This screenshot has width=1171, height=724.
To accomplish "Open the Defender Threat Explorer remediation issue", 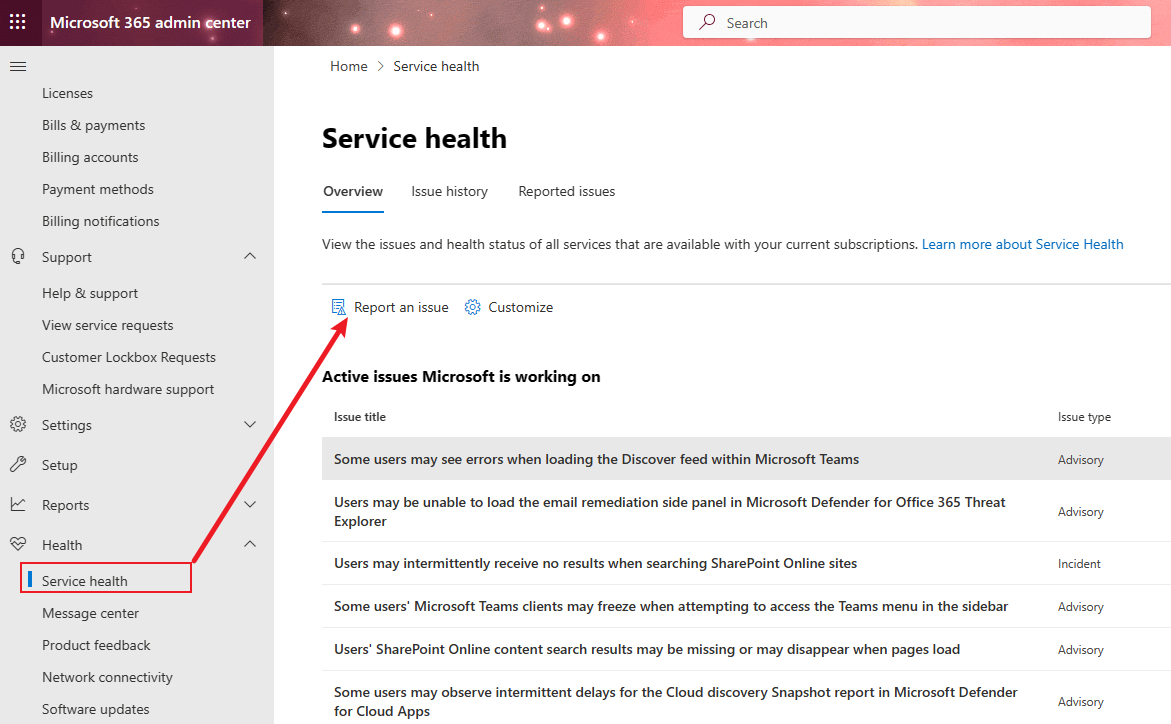I will point(670,512).
